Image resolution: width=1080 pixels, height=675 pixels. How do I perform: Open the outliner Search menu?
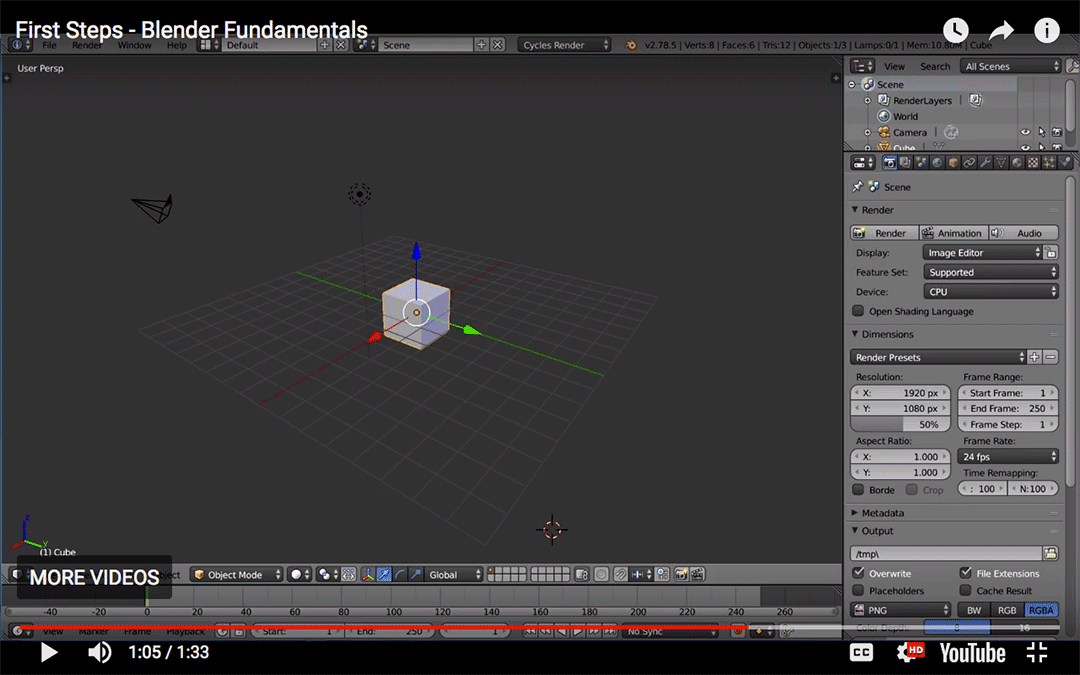(x=935, y=66)
